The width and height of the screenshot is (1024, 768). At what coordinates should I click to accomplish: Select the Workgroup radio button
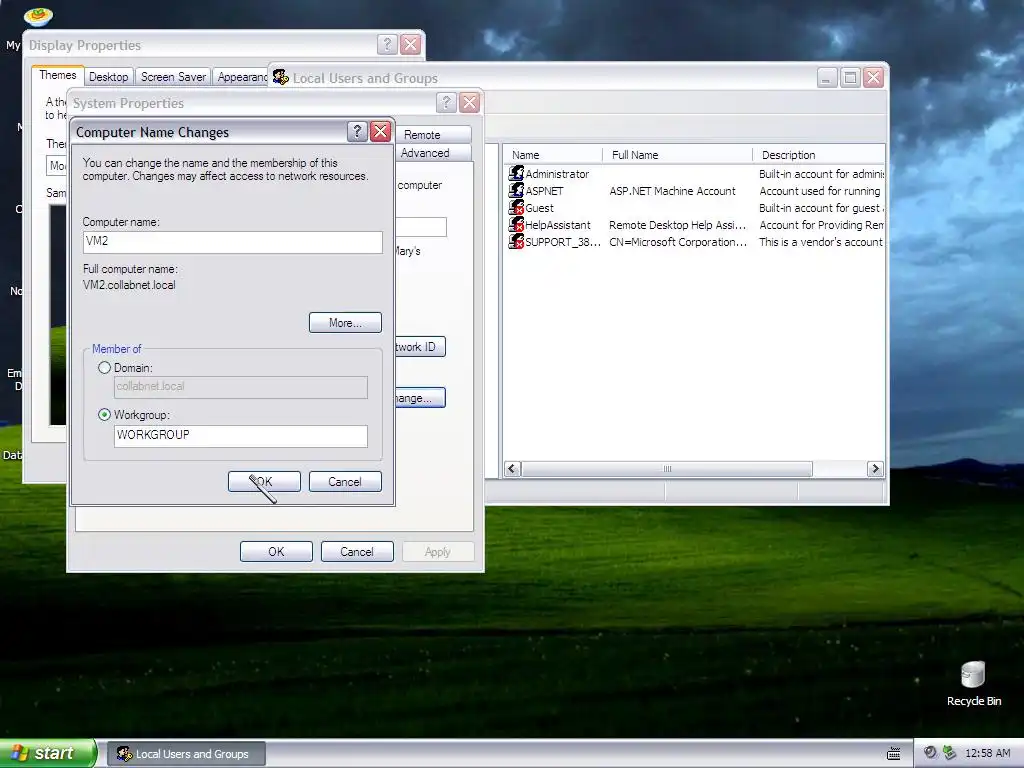pos(104,415)
